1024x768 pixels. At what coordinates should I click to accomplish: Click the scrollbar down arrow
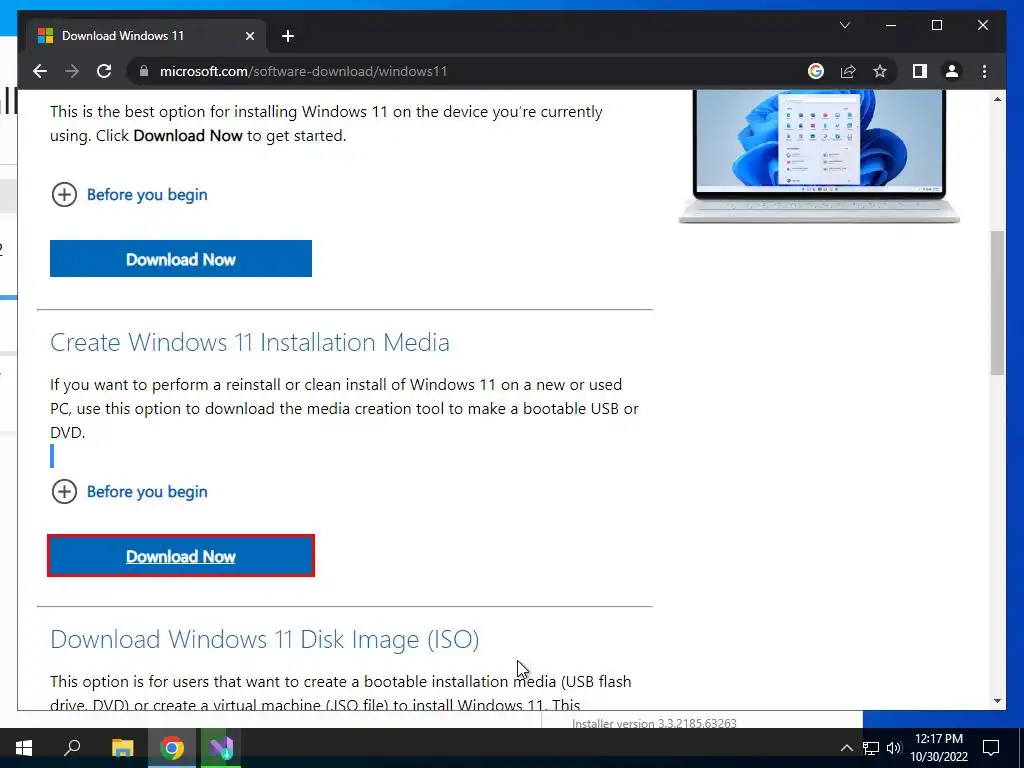[x=997, y=701]
